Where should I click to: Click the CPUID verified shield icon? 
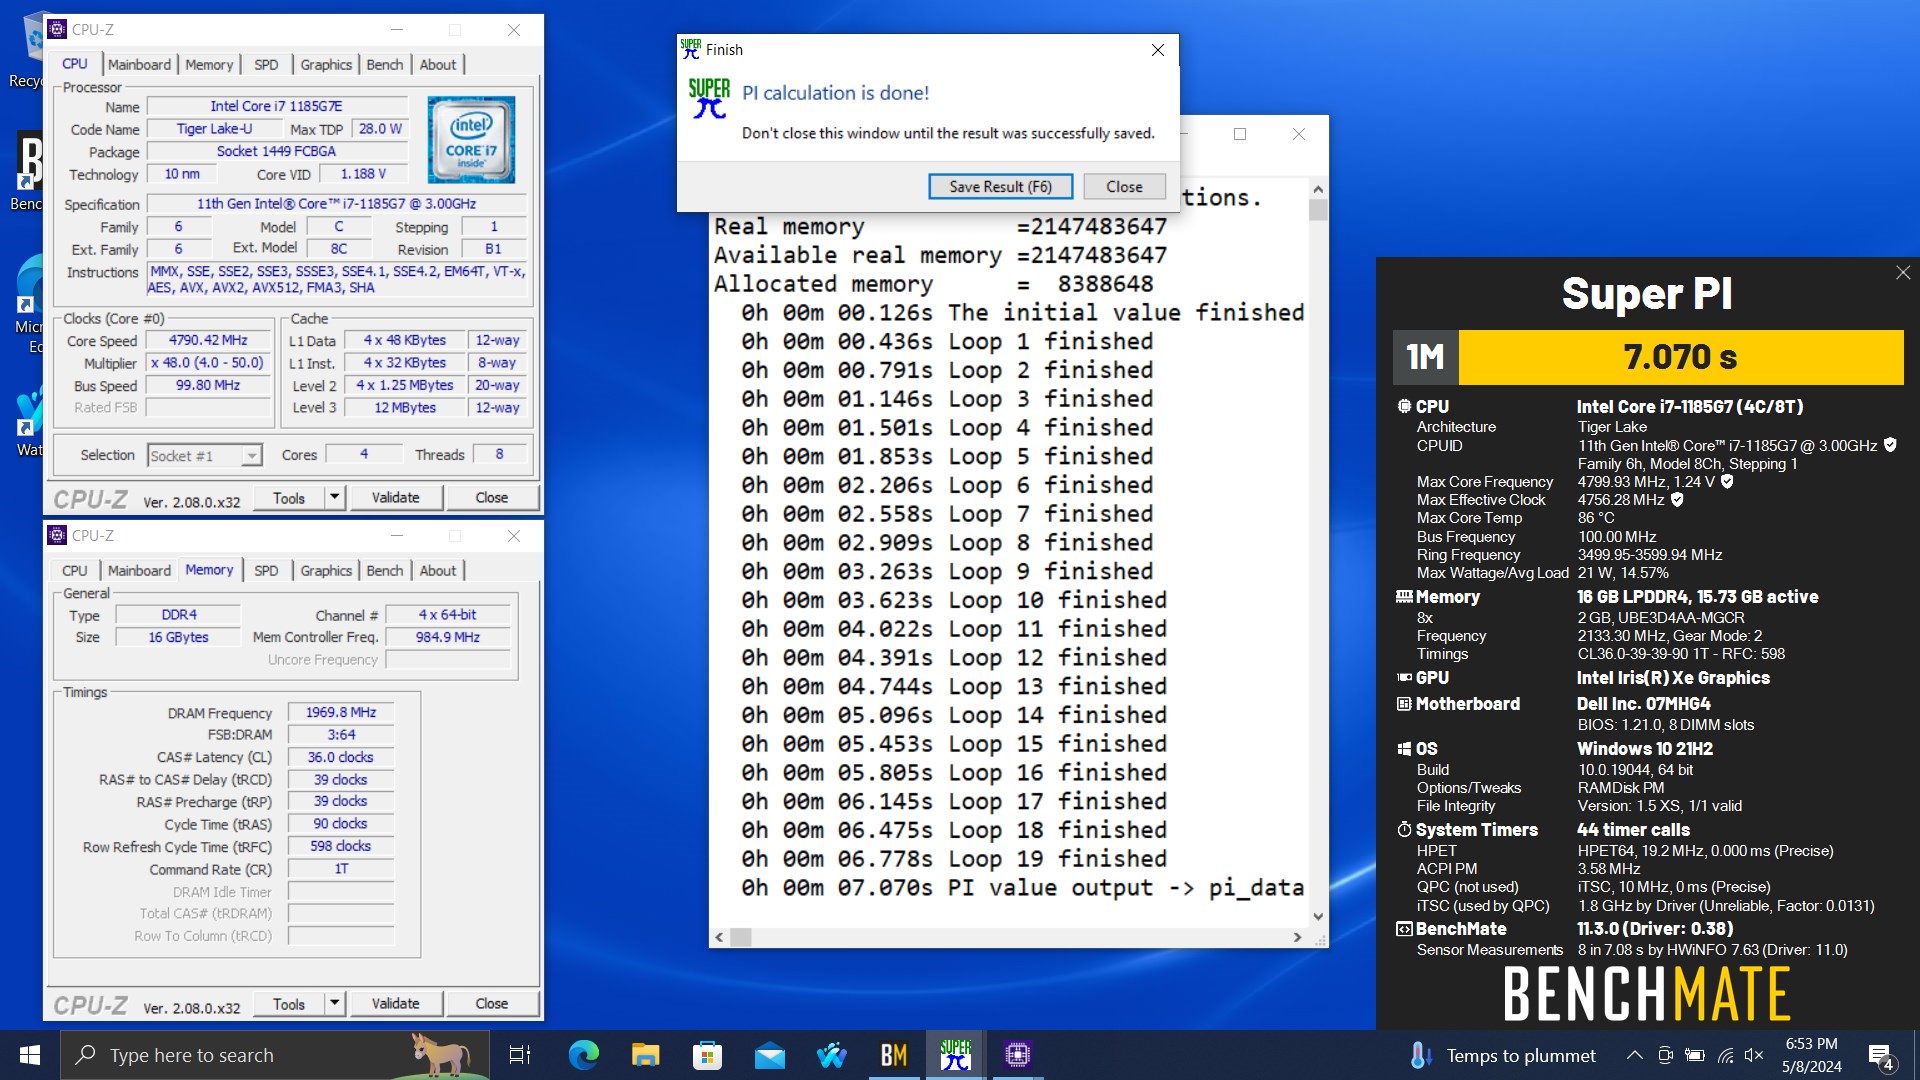click(x=1890, y=445)
